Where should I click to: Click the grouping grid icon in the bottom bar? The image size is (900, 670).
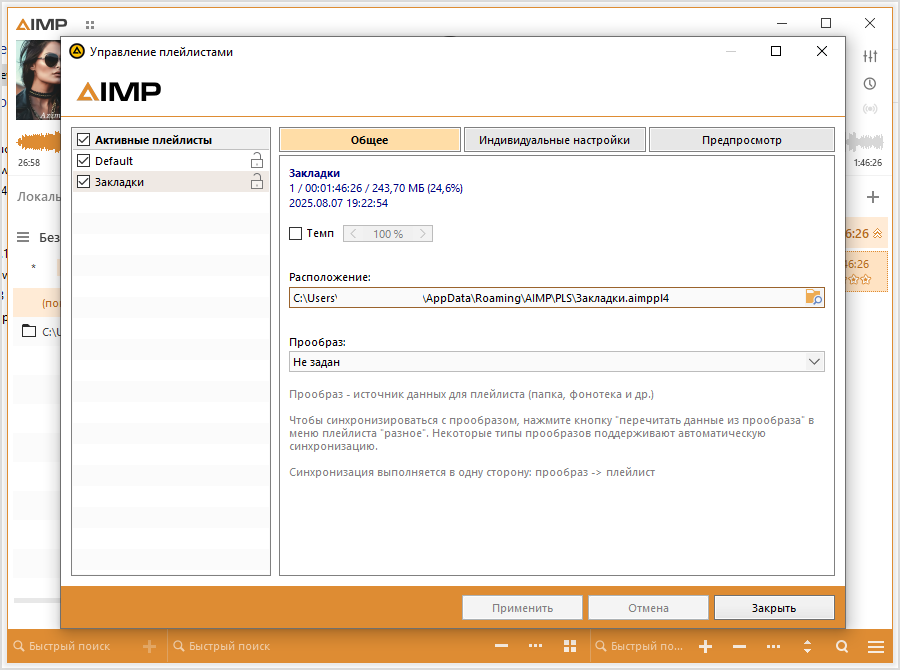click(570, 646)
